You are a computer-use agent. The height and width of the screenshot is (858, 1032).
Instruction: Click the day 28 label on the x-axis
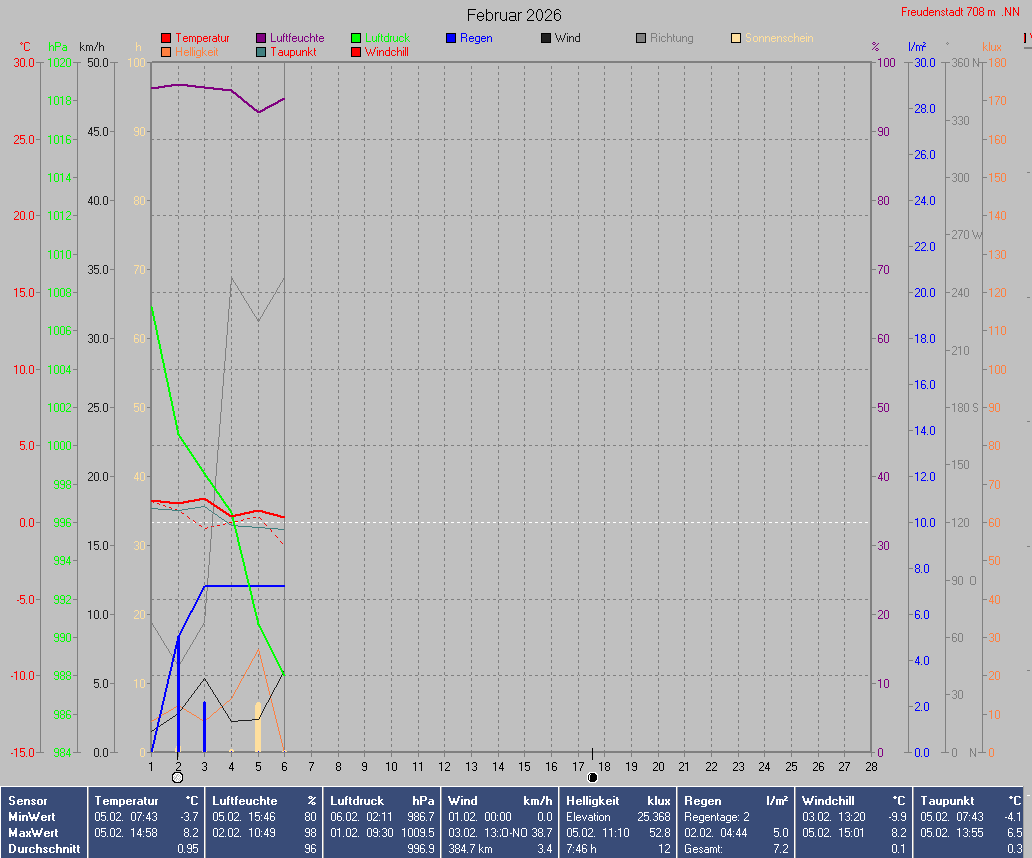(871, 767)
